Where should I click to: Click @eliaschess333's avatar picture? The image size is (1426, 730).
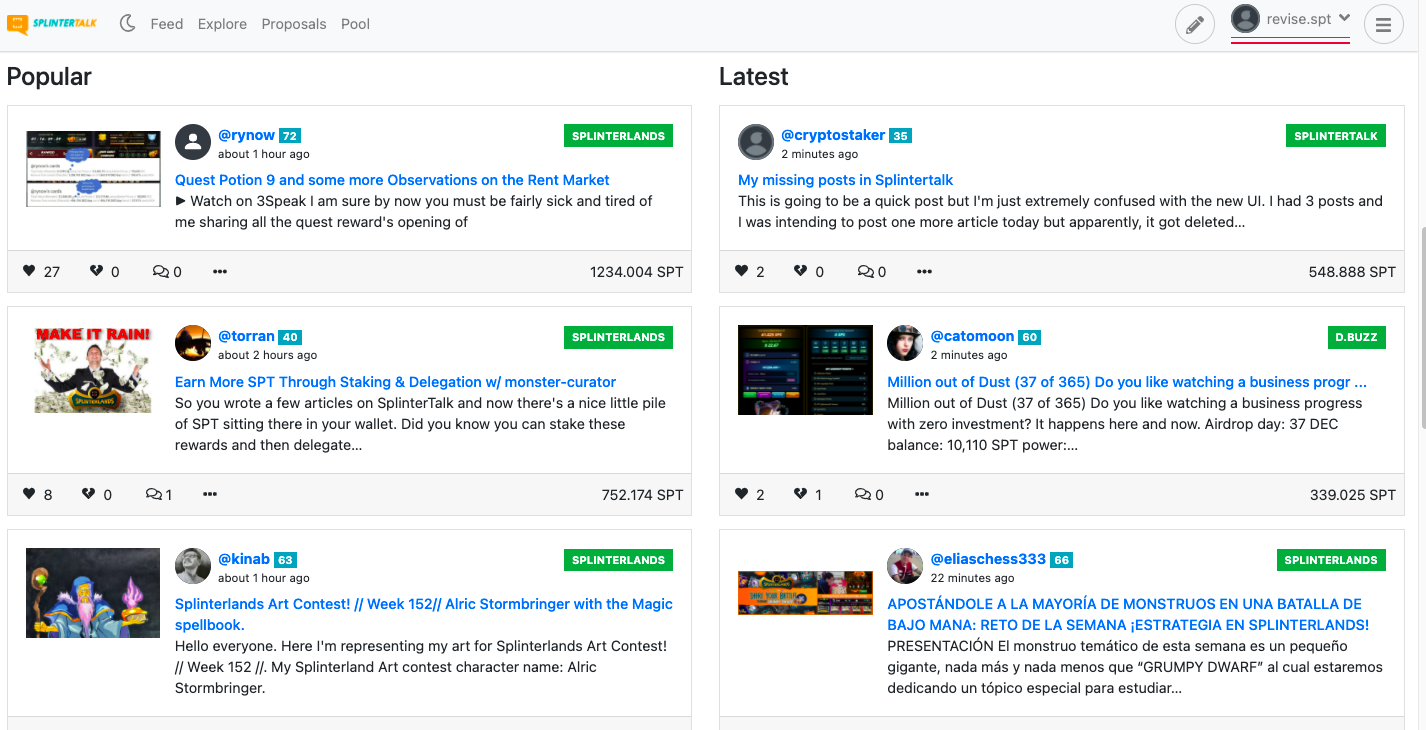[905, 566]
